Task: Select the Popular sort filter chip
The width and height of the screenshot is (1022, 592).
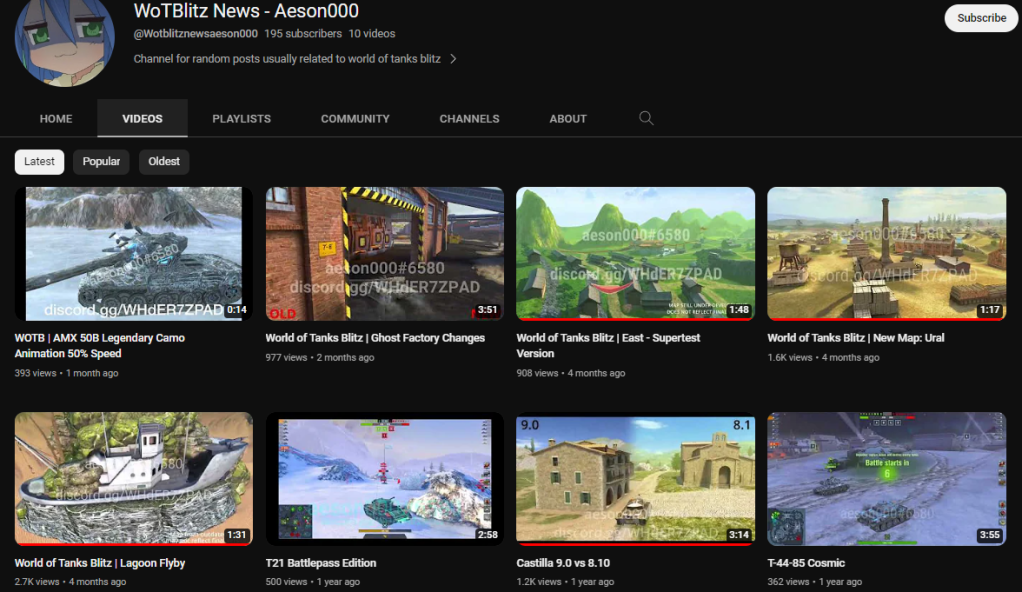Action: click(x=101, y=162)
